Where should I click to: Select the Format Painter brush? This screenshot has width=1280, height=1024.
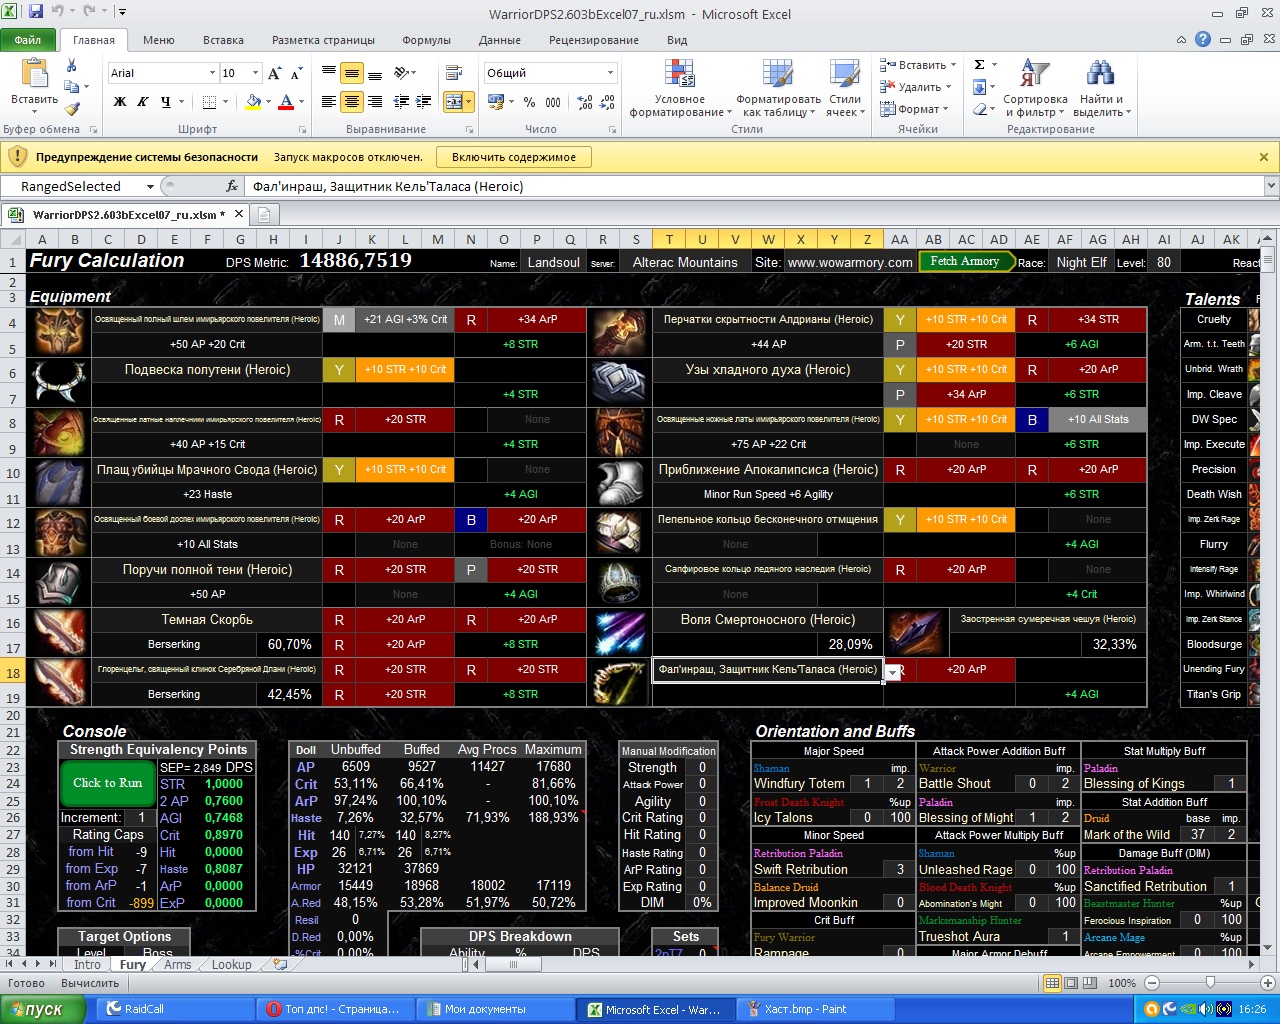pyautogui.click(x=72, y=109)
